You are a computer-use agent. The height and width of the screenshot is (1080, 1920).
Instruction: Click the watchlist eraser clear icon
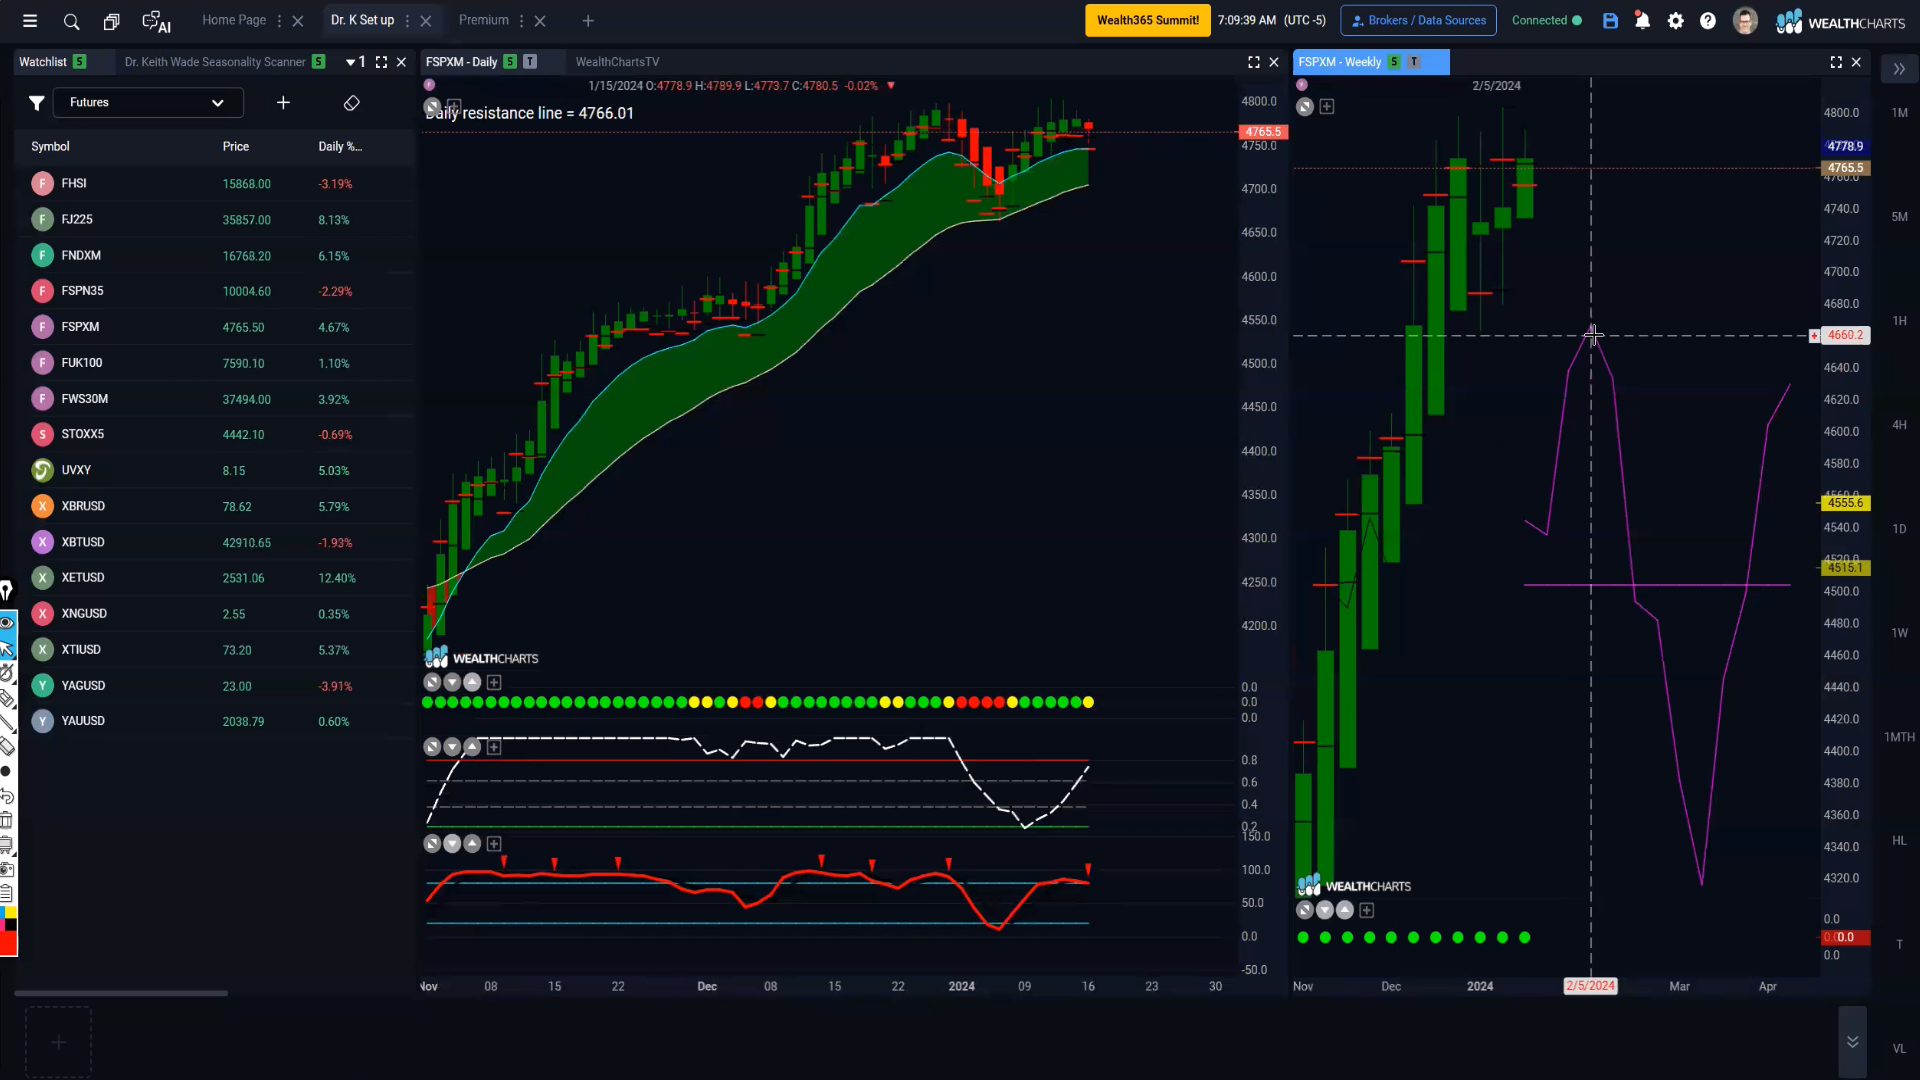click(x=351, y=103)
